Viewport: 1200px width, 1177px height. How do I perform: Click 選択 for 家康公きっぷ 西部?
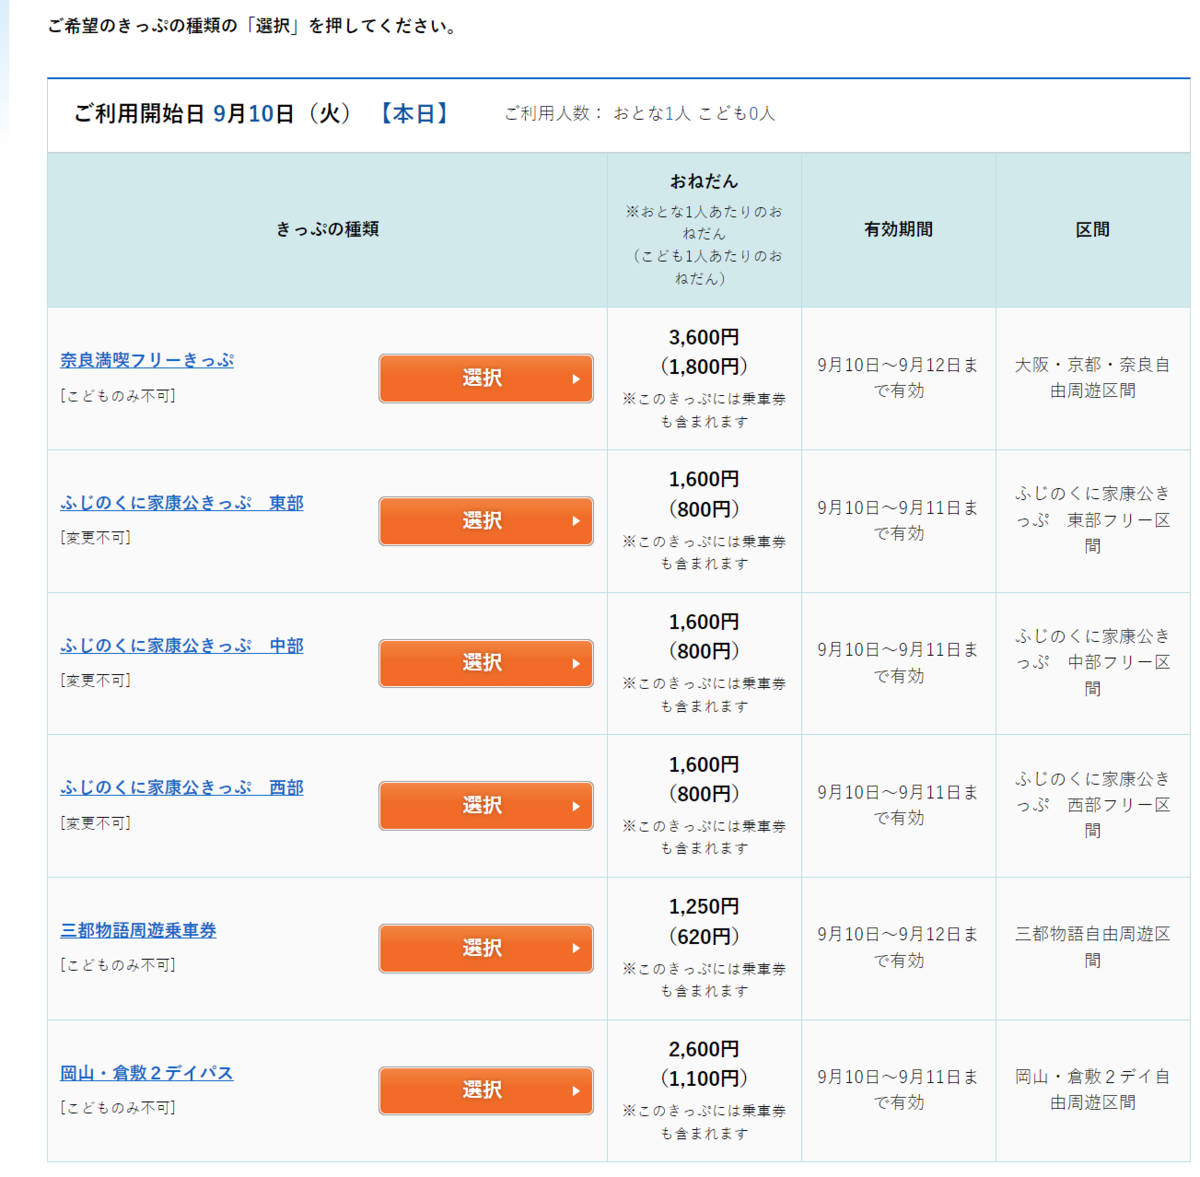[x=486, y=806]
